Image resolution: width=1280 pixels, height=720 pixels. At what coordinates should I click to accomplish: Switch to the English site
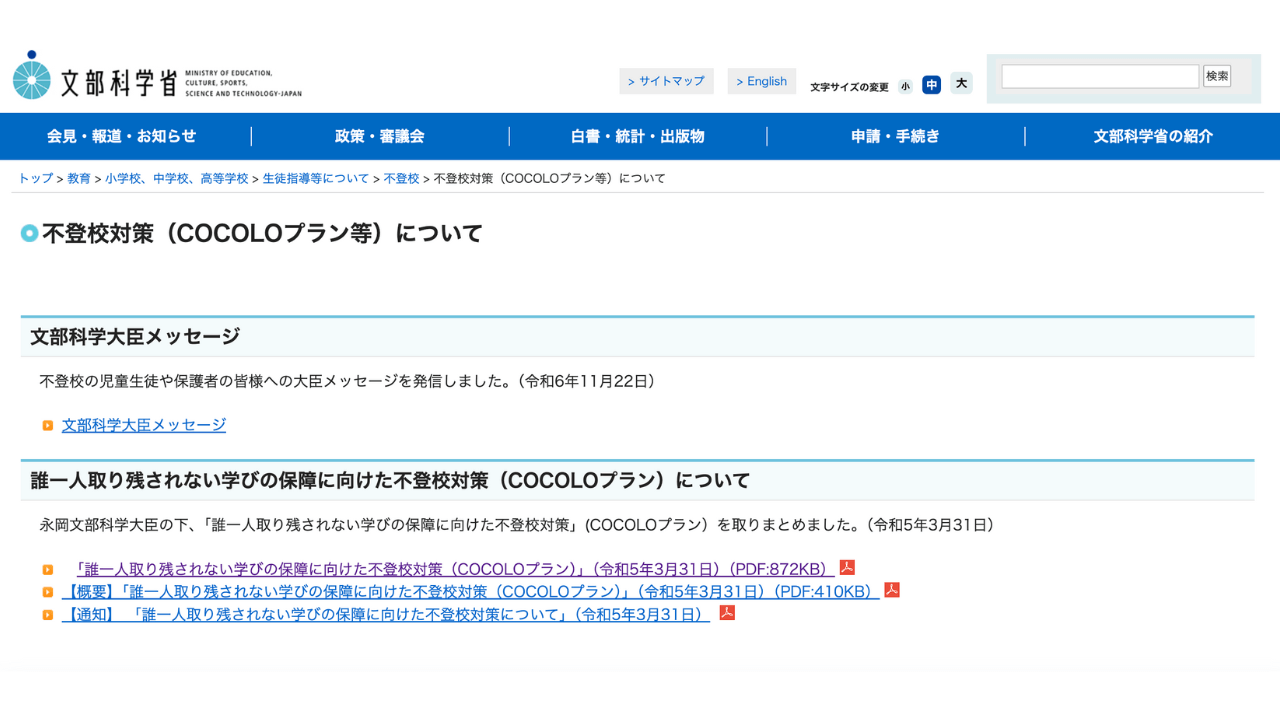(x=761, y=82)
